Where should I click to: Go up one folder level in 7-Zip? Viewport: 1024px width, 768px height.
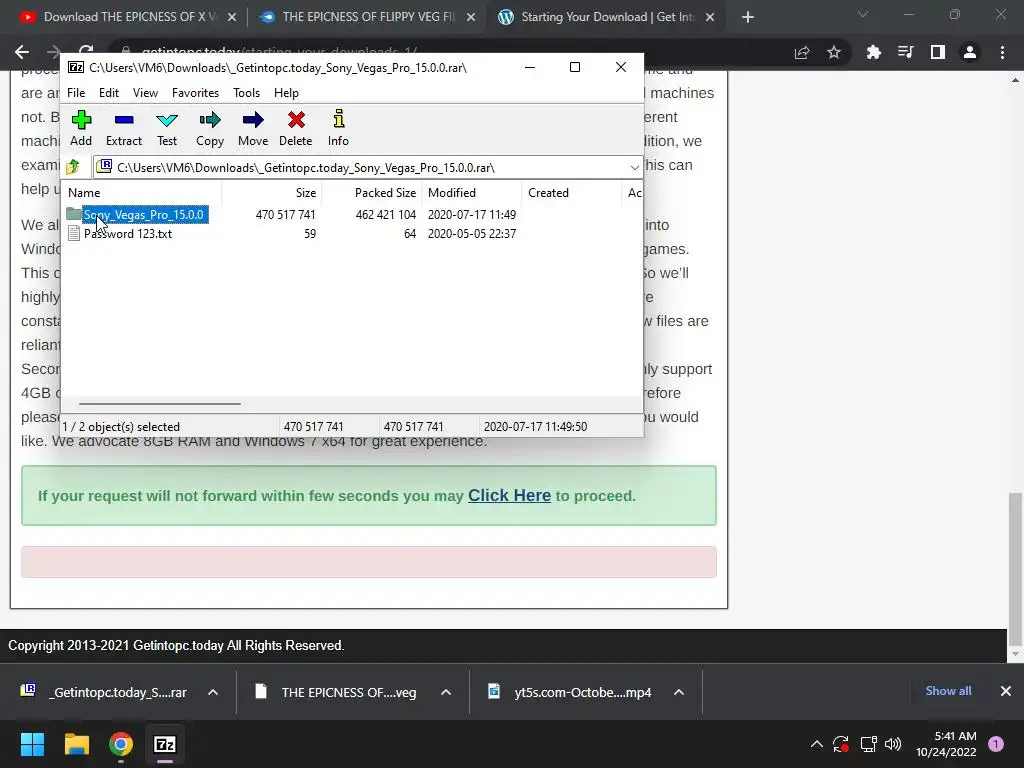[73, 167]
